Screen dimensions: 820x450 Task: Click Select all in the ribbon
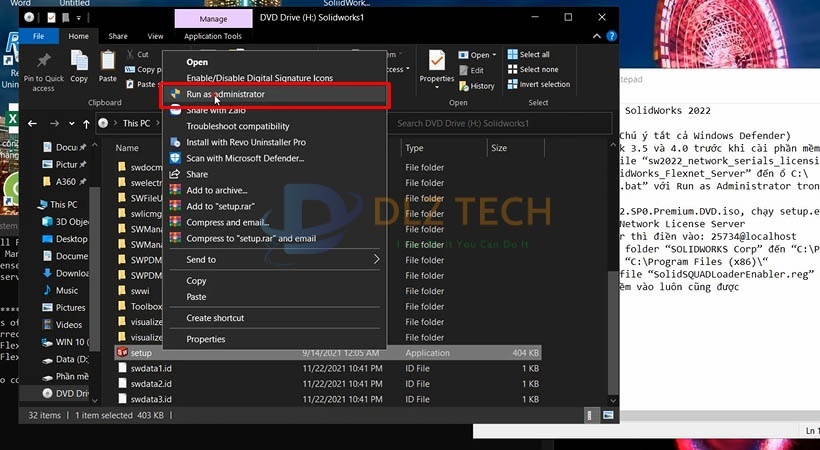(529, 54)
